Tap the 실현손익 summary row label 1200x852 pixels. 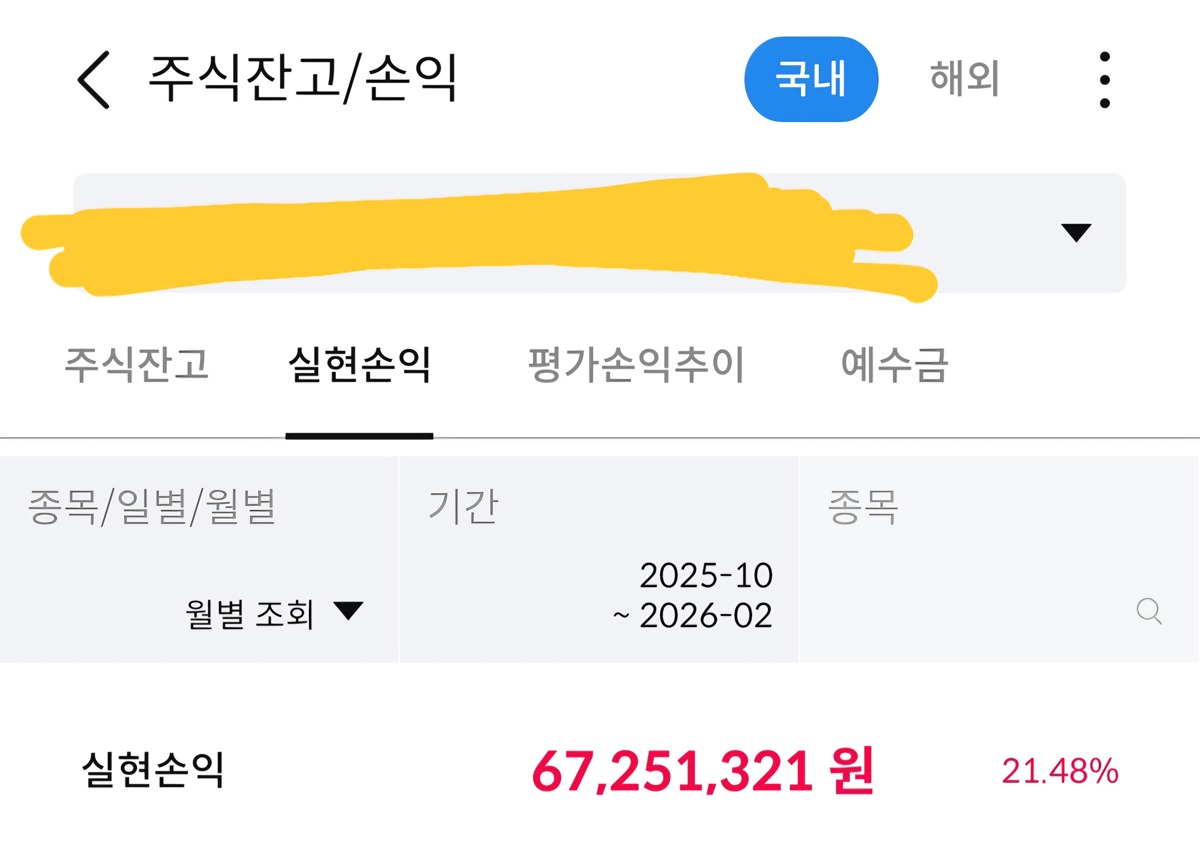[x=152, y=772]
